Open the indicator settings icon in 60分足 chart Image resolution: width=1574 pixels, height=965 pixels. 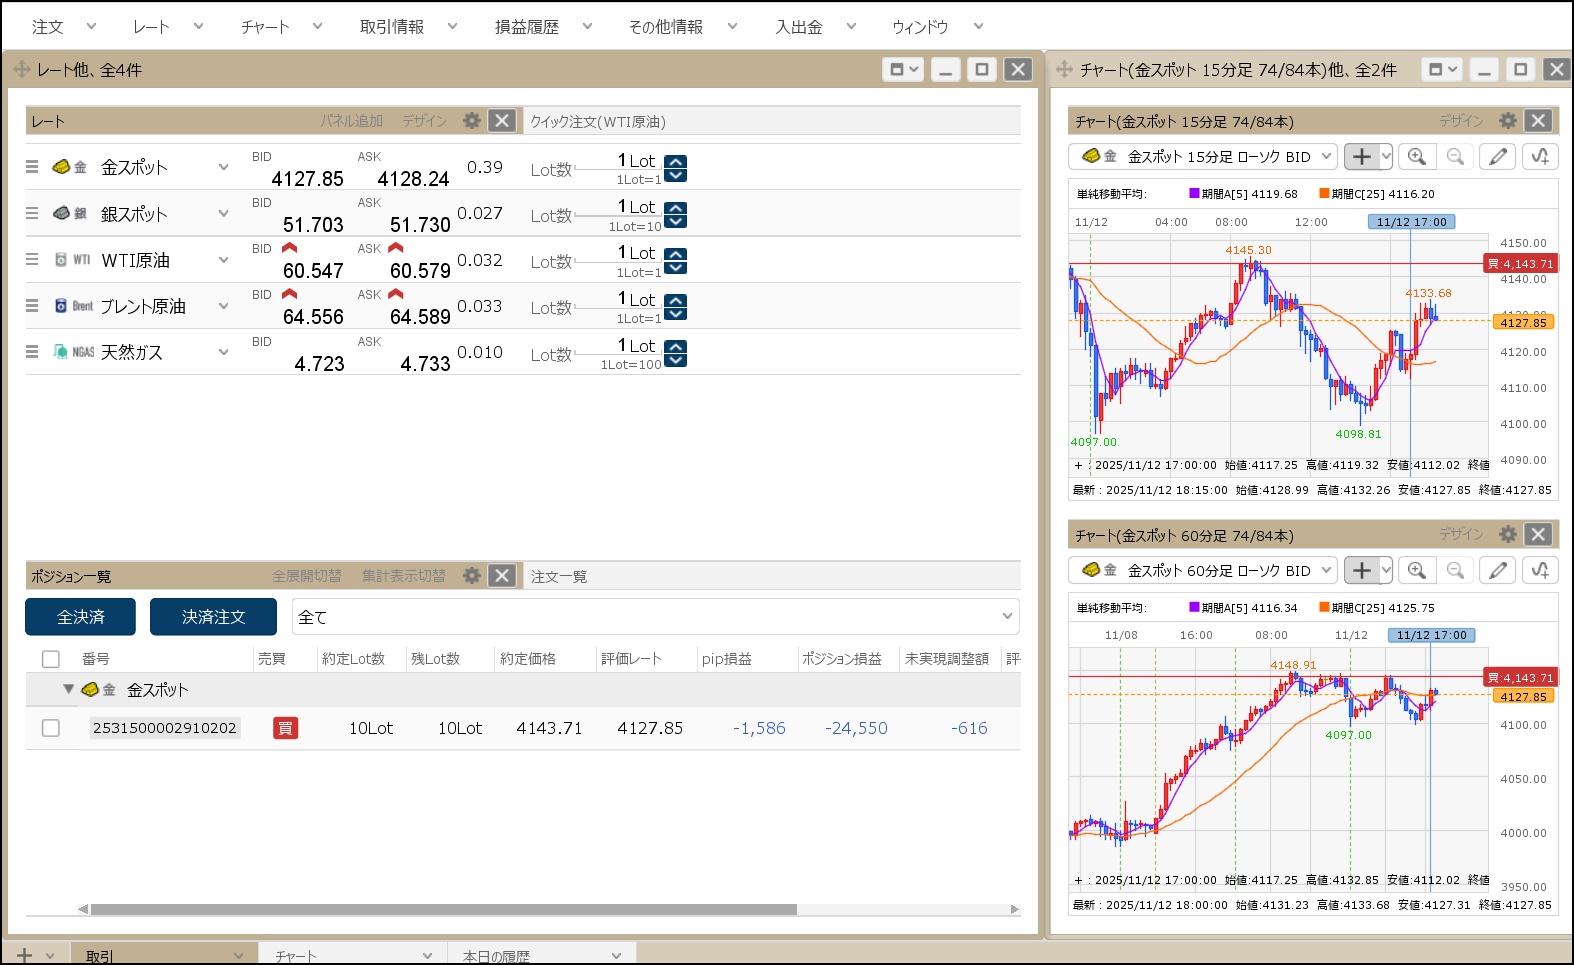point(1539,570)
